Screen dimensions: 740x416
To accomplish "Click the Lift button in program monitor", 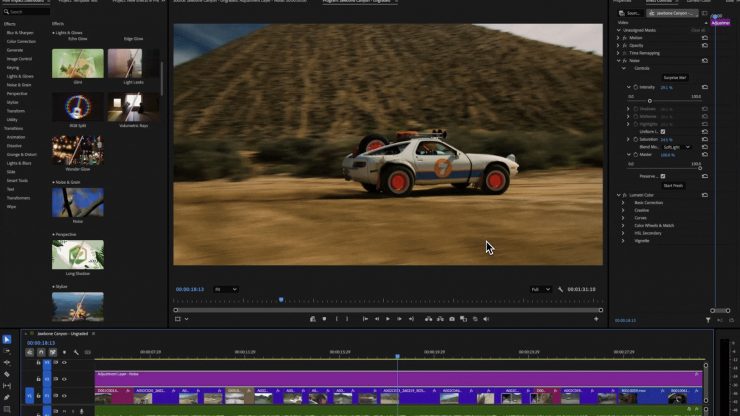I will [429, 319].
